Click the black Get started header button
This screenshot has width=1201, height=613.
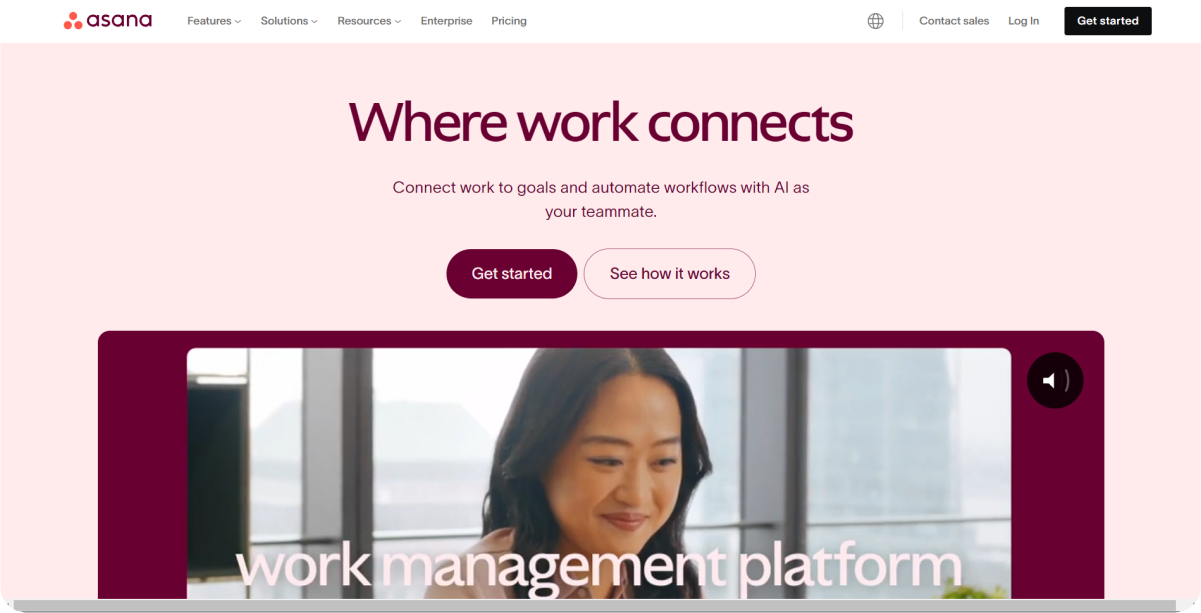click(1108, 21)
